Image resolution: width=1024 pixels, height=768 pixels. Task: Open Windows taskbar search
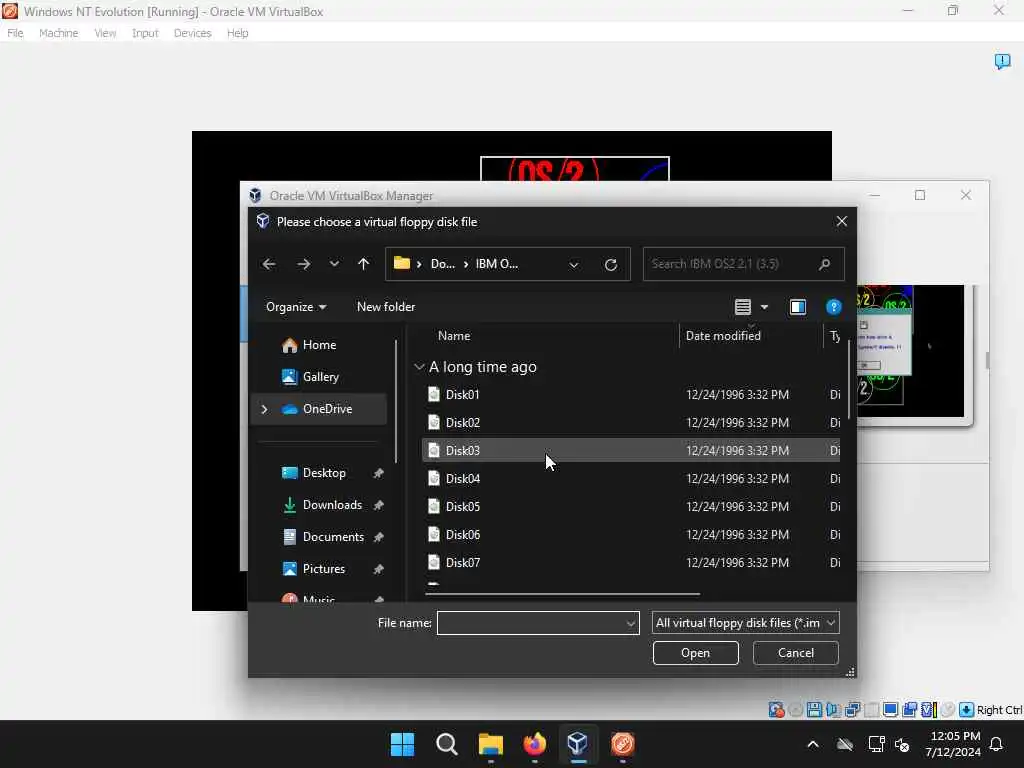[x=447, y=744]
